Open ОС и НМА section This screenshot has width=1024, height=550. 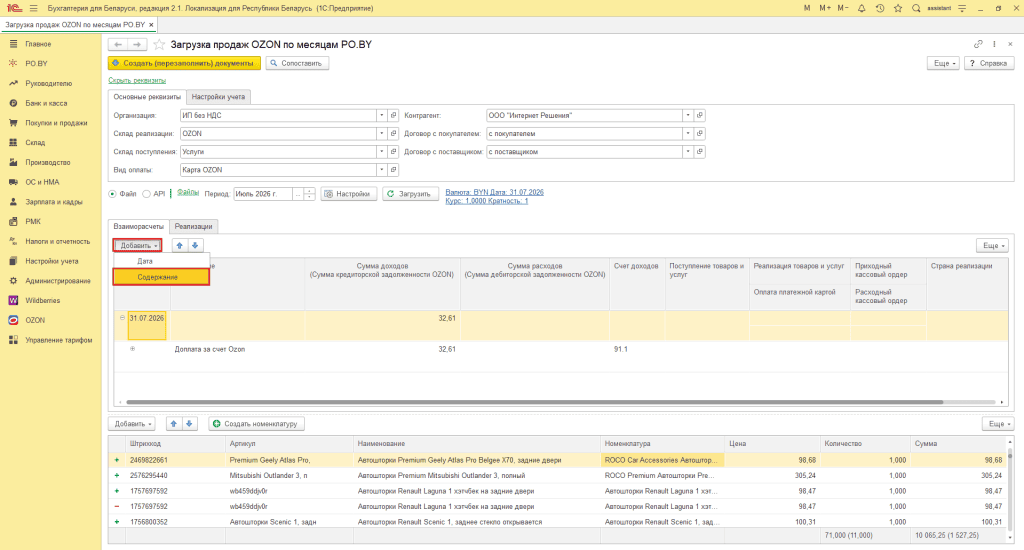tap(42, 182)
